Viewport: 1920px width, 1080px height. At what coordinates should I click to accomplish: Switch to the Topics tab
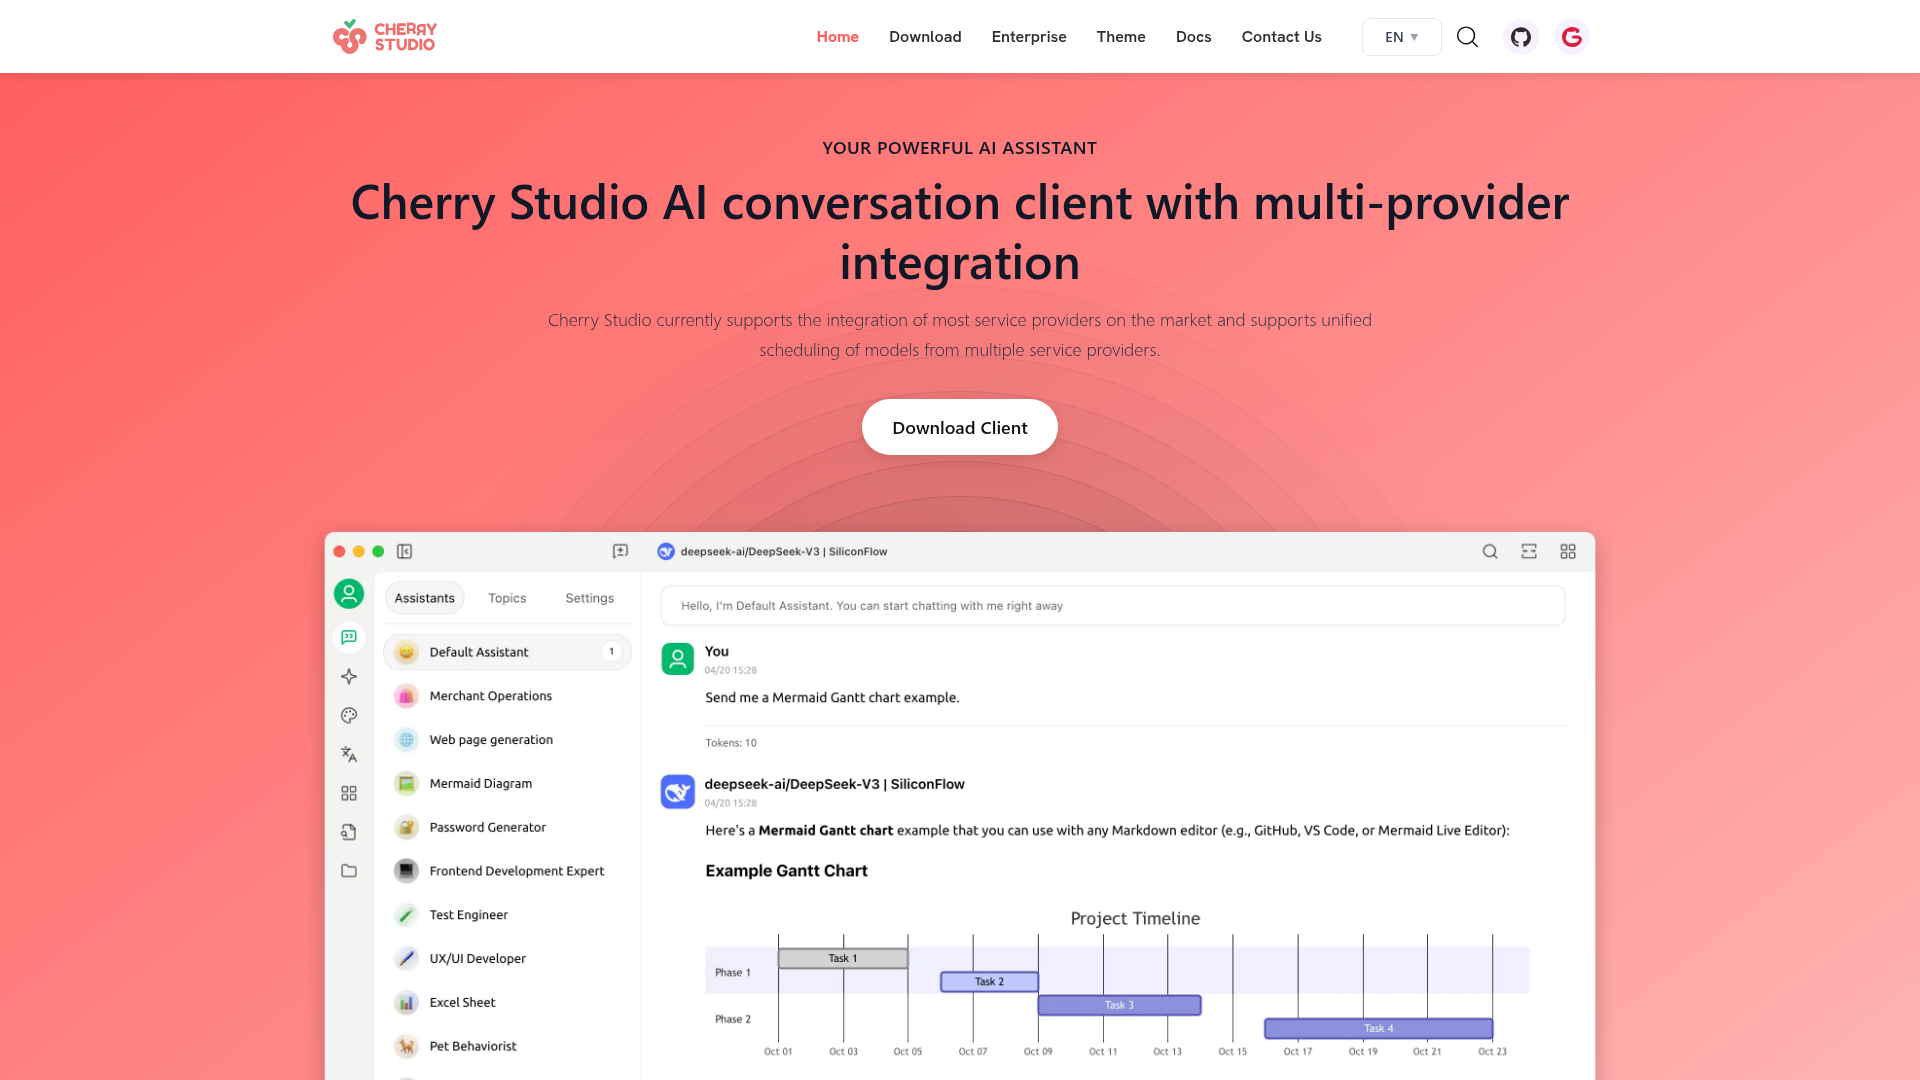point(507,598)
